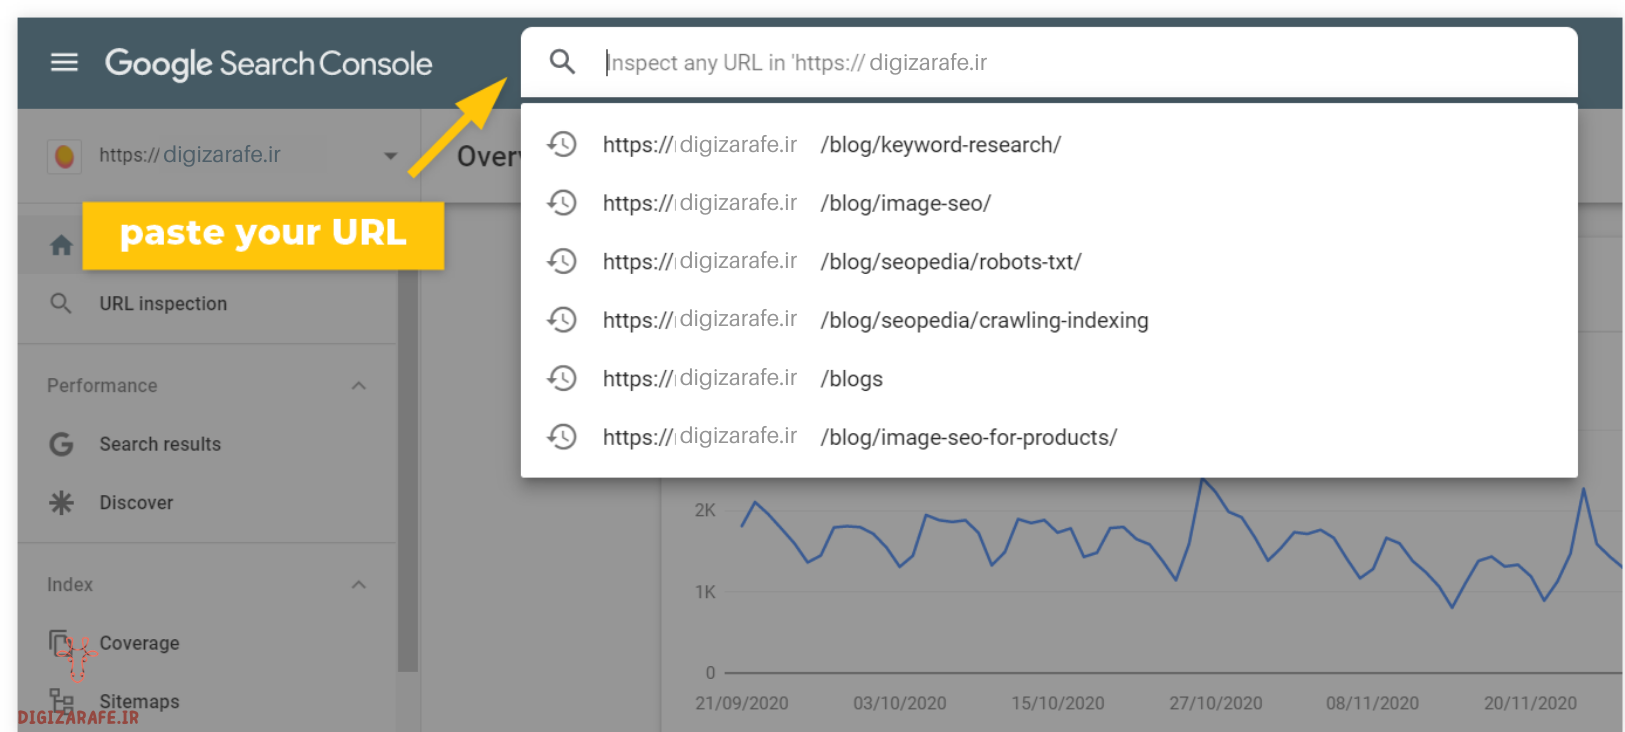Click the Coverage pages icon
The image size is (1625, 732).
61,643
